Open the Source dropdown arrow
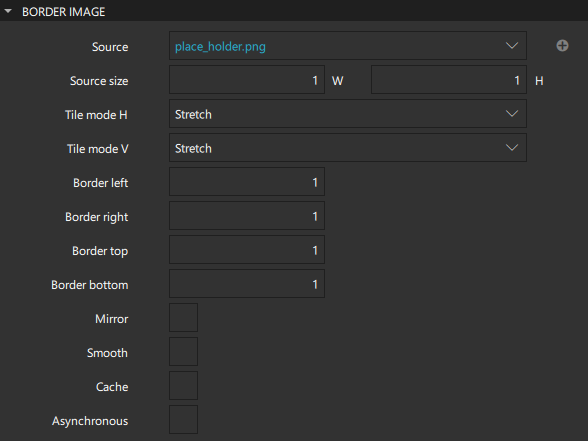Screen dimensions: 588x441 pyautogui.click(x=512, y=46)
